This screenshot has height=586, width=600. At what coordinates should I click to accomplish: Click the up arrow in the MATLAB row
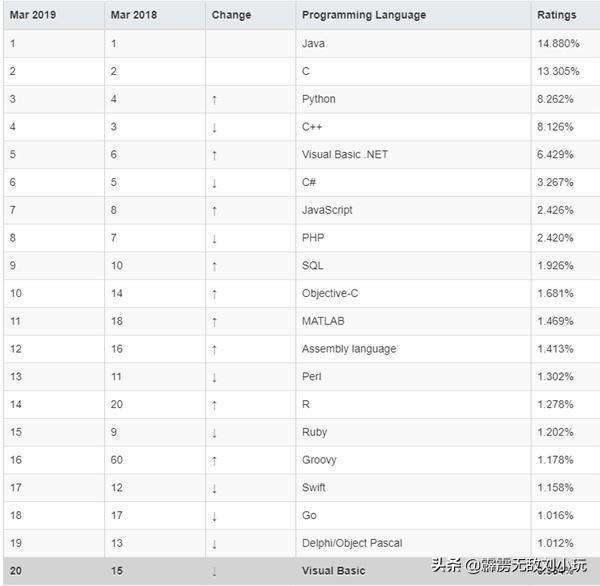point(214,322)
